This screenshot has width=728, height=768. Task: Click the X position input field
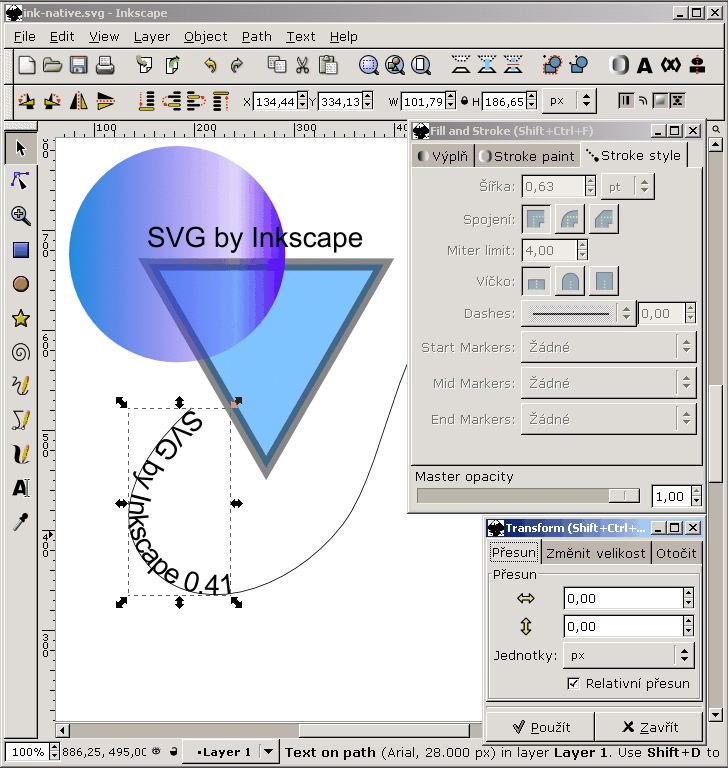[275, 102]
